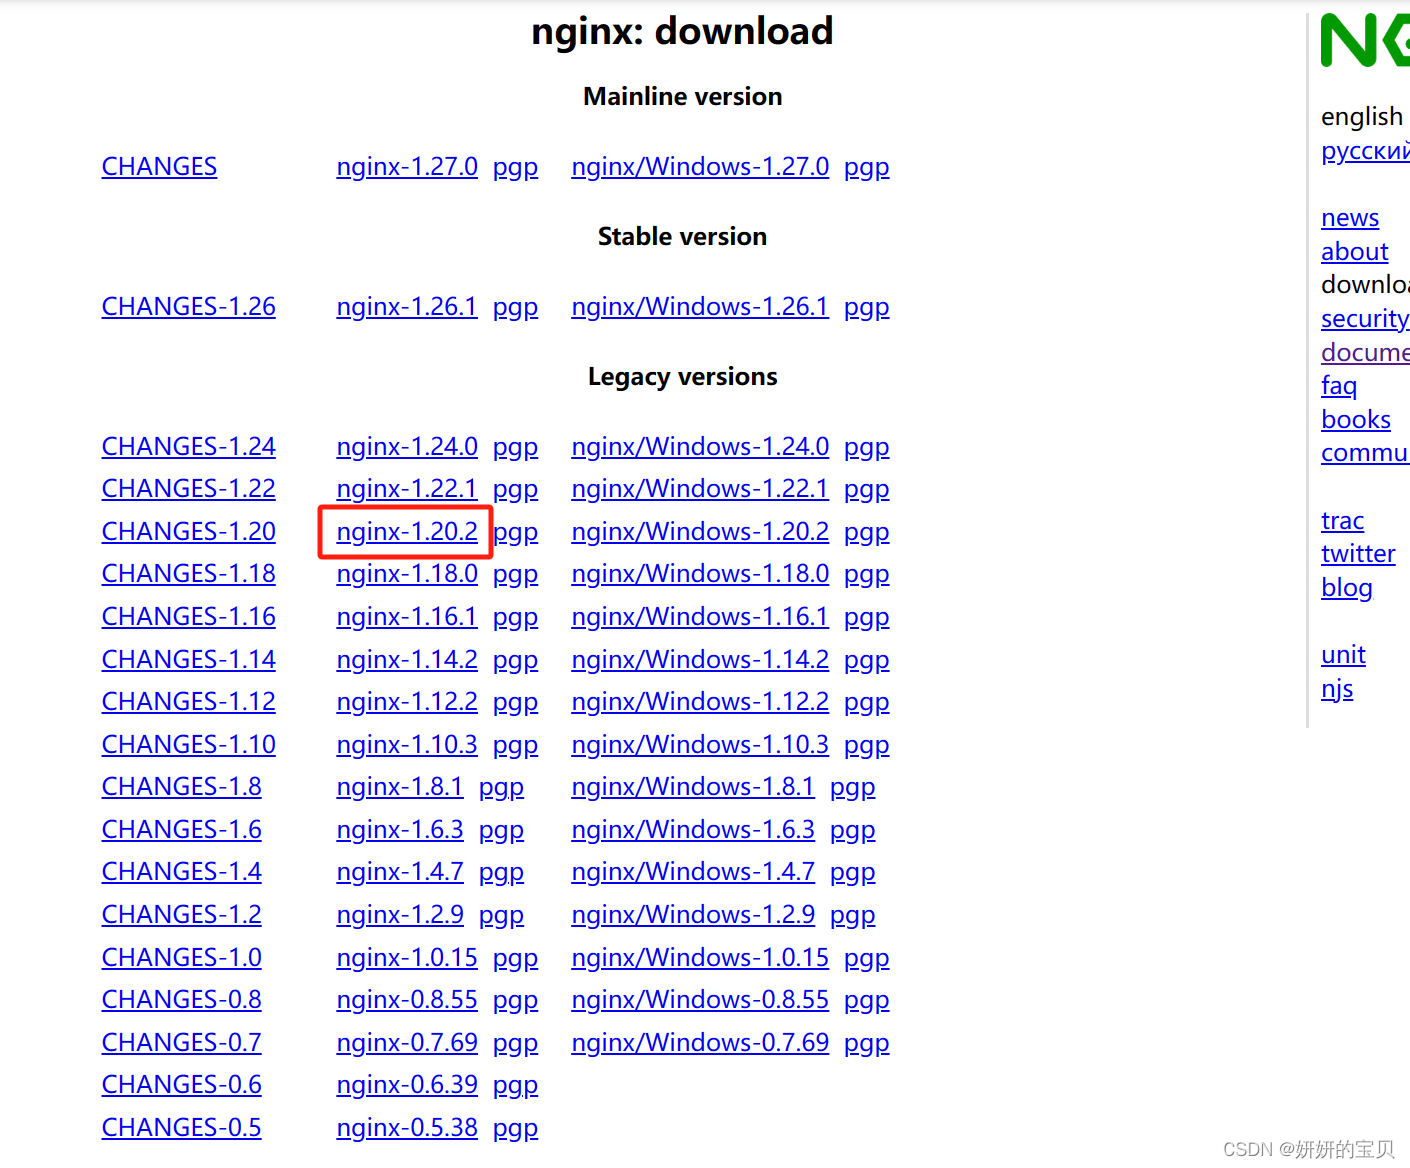Download nginx/Windows-1.27.0
This screenshot has height=1168, width=1410.
(700, 167)
